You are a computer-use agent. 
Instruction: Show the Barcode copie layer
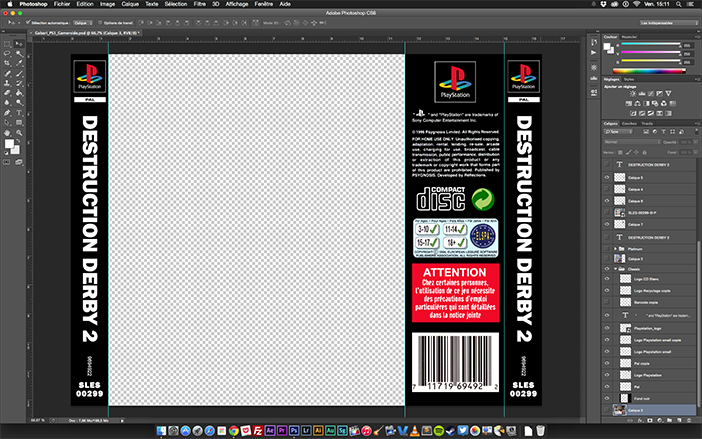coord(607,303)
